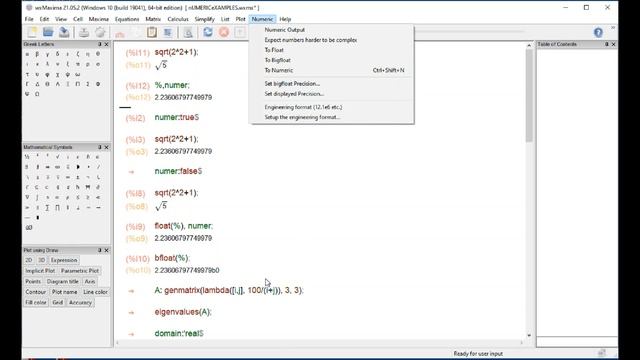Click the Expression button
This screenshot has height=360, width=640.
pos(64,260)
